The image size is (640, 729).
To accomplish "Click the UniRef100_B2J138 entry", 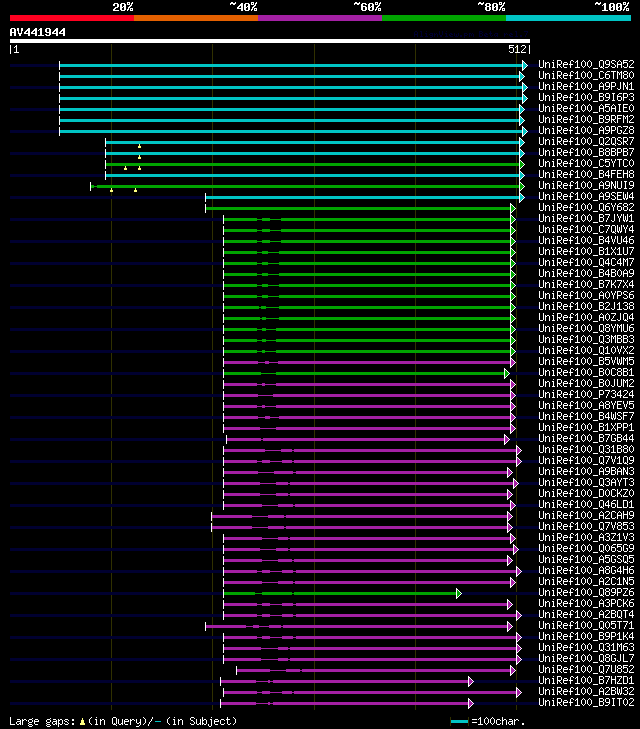I will (586, 306).
